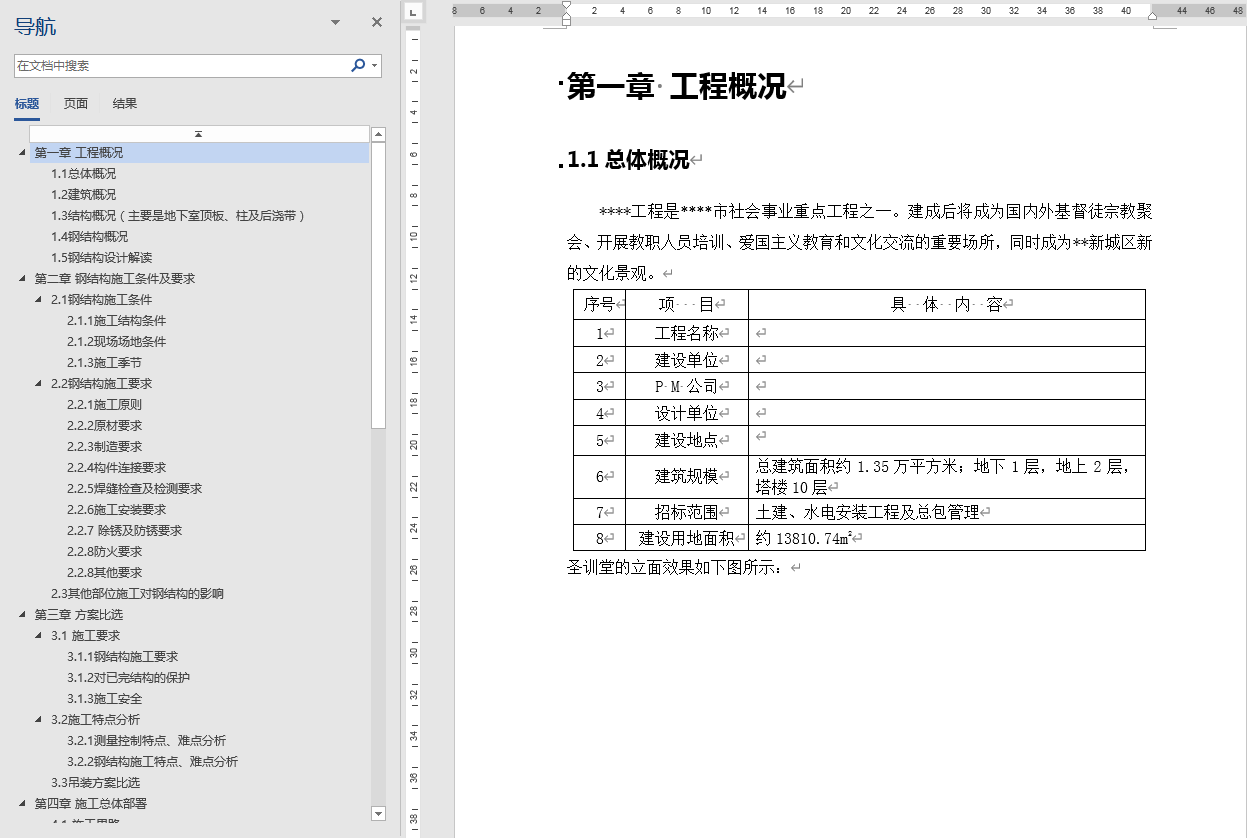Viewport: 1247px width, 838px height.
Task: Switch to the 结果 tab
Action: point(124,103)
